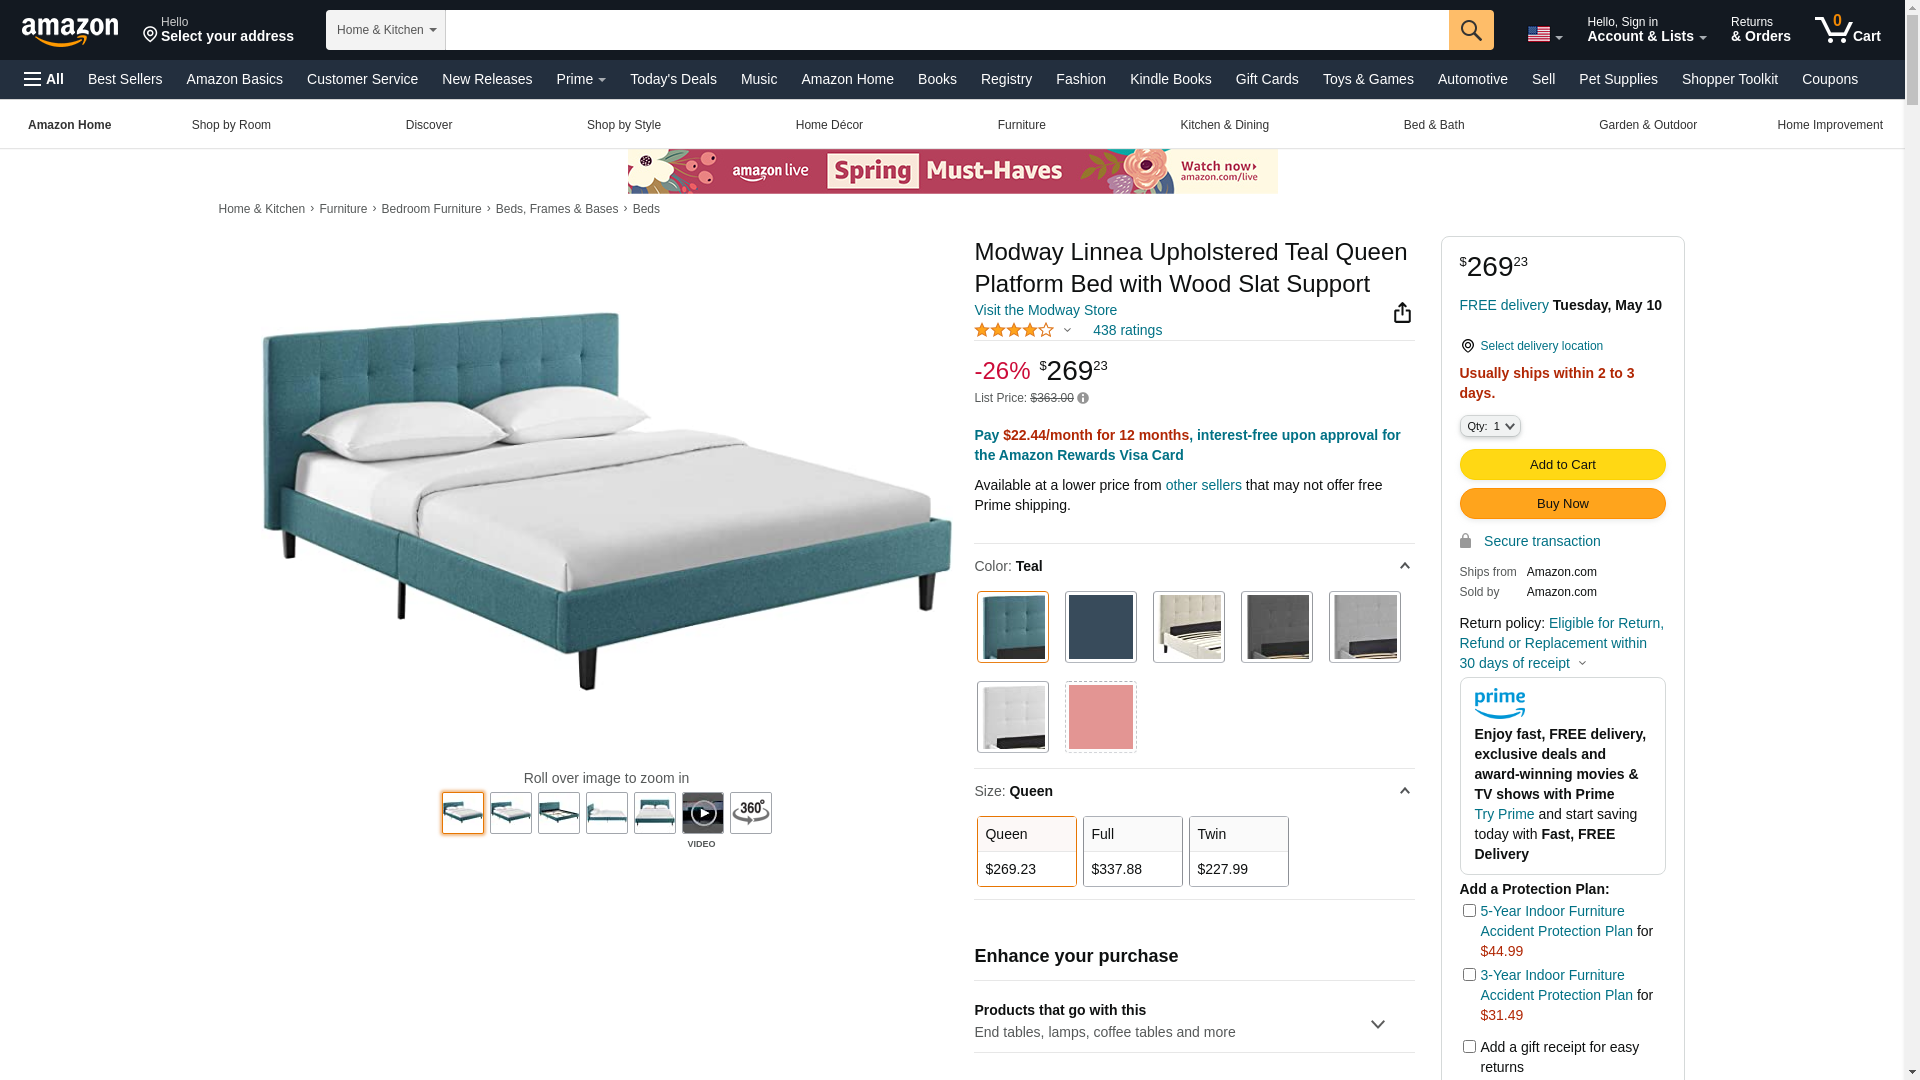Image resolution: width=1920 pixels, height=1080 pixels.
Task: Play the product video thumbnail
Action: coord(703,813)
